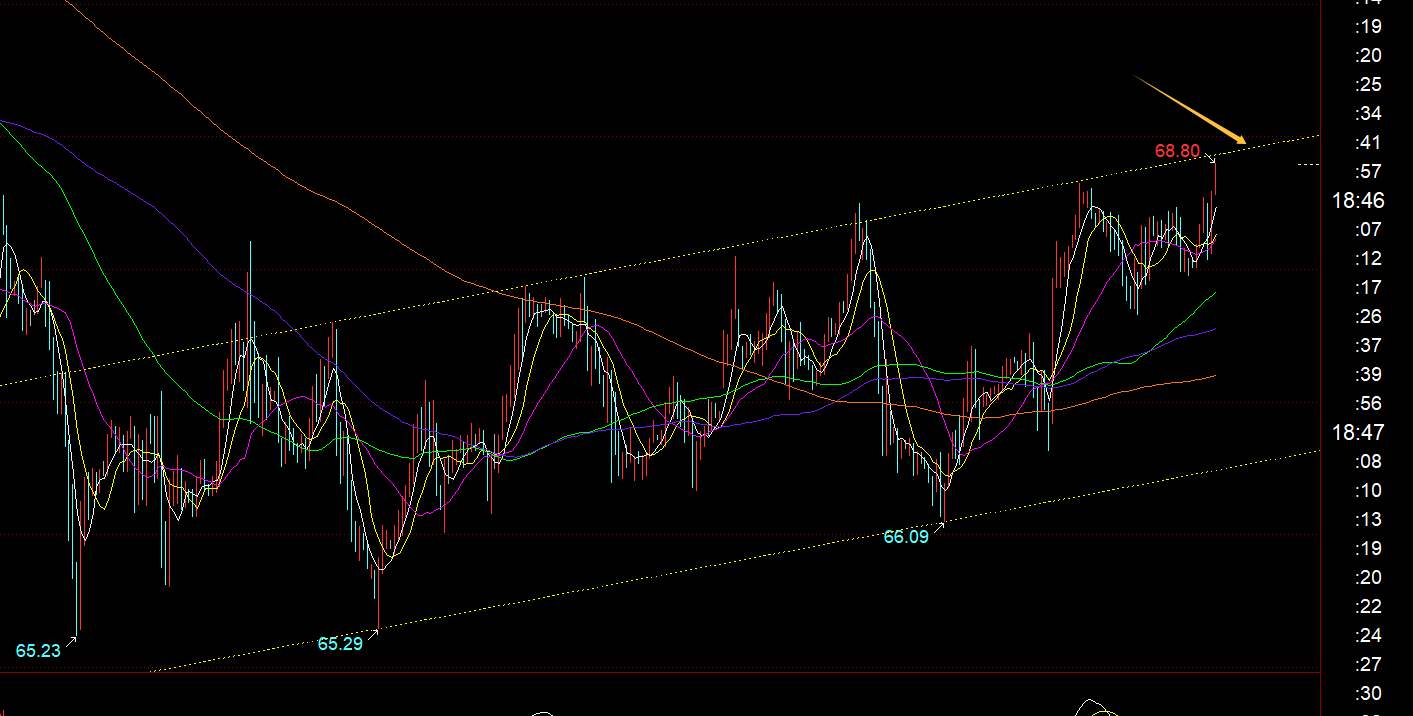The width and height of the screenshot is (1413, 716).
Task: Choose the :26 tick time row
Action: (1367, 317)
